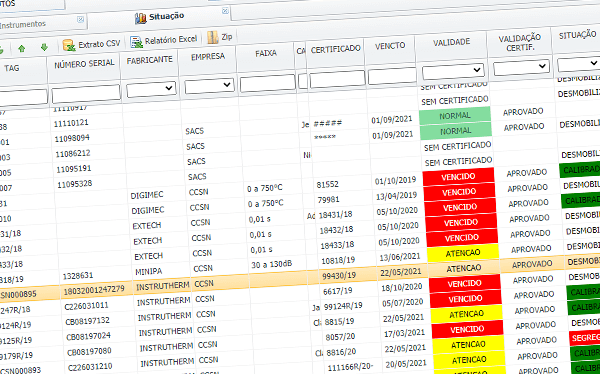Image resolution: width=600 pixels, height=374 pixels.
Task: Sort by FABRICANTE column header
Action: click(150, 60)
